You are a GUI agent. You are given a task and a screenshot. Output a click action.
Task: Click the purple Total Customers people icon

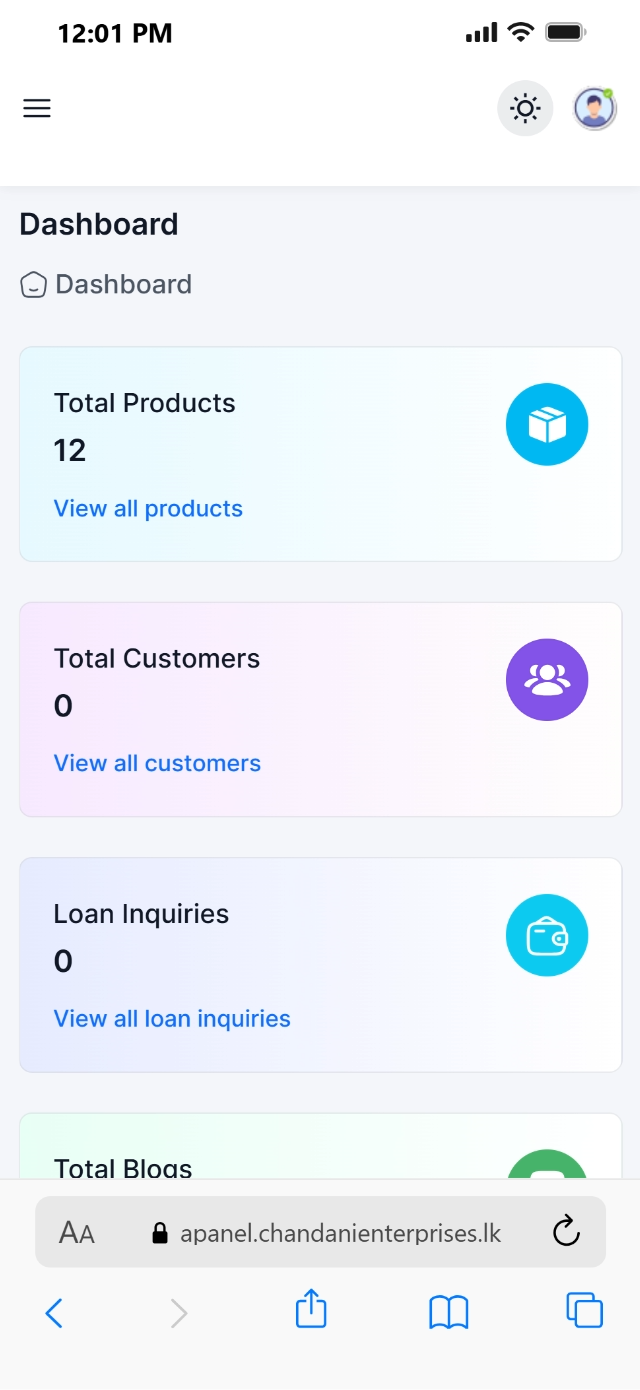coord(547,680)
